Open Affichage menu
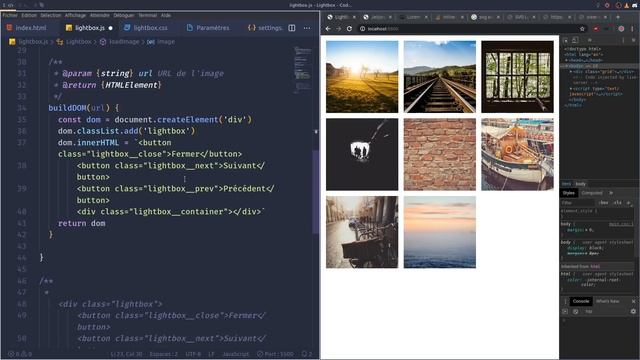640x360 pixels. coord(76,15)
